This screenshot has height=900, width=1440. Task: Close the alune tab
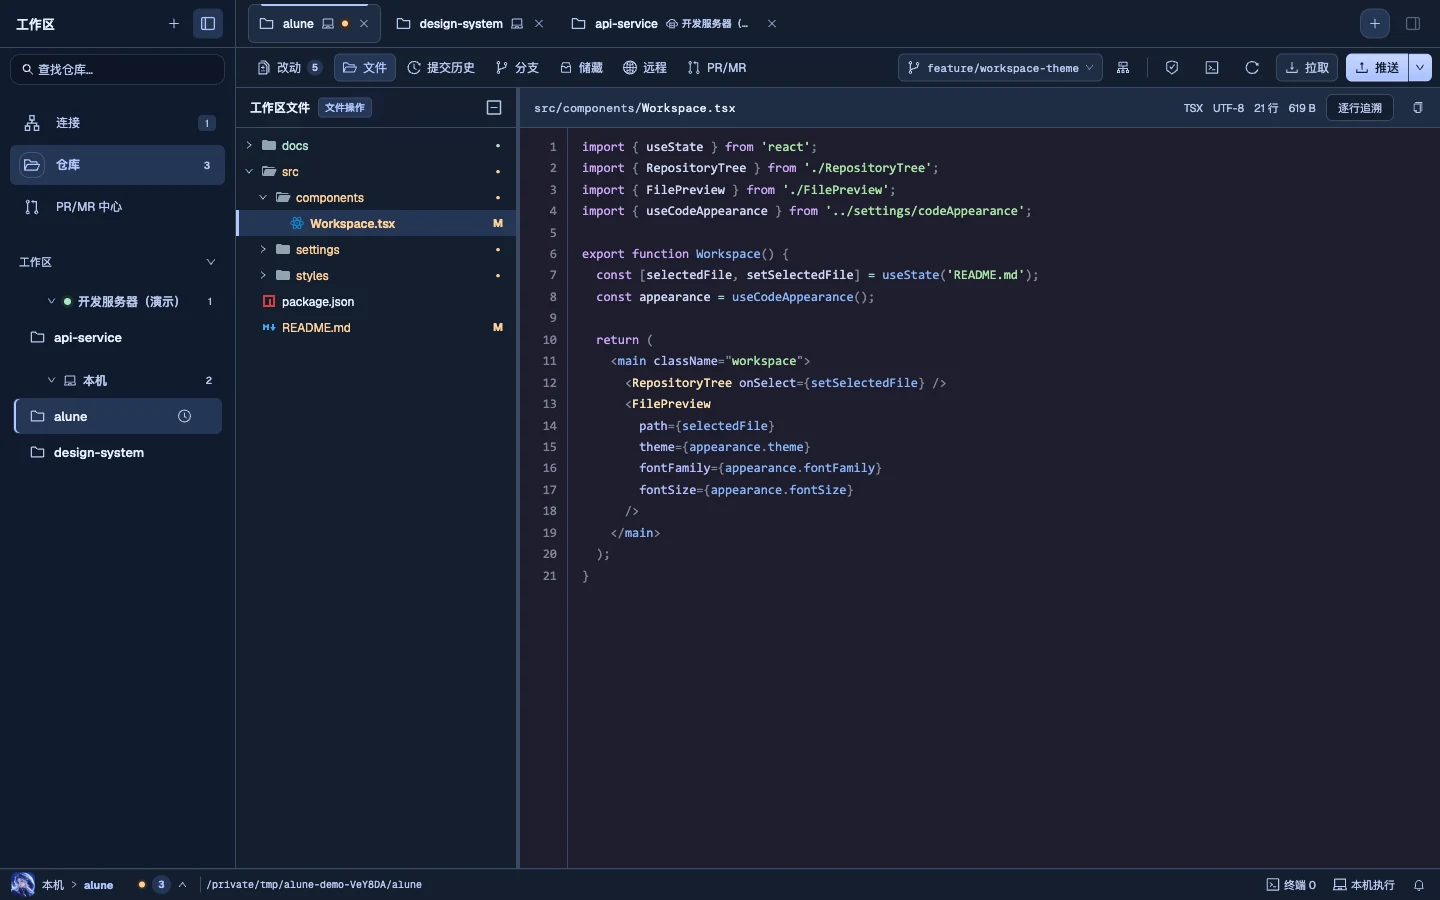point(364,24)
